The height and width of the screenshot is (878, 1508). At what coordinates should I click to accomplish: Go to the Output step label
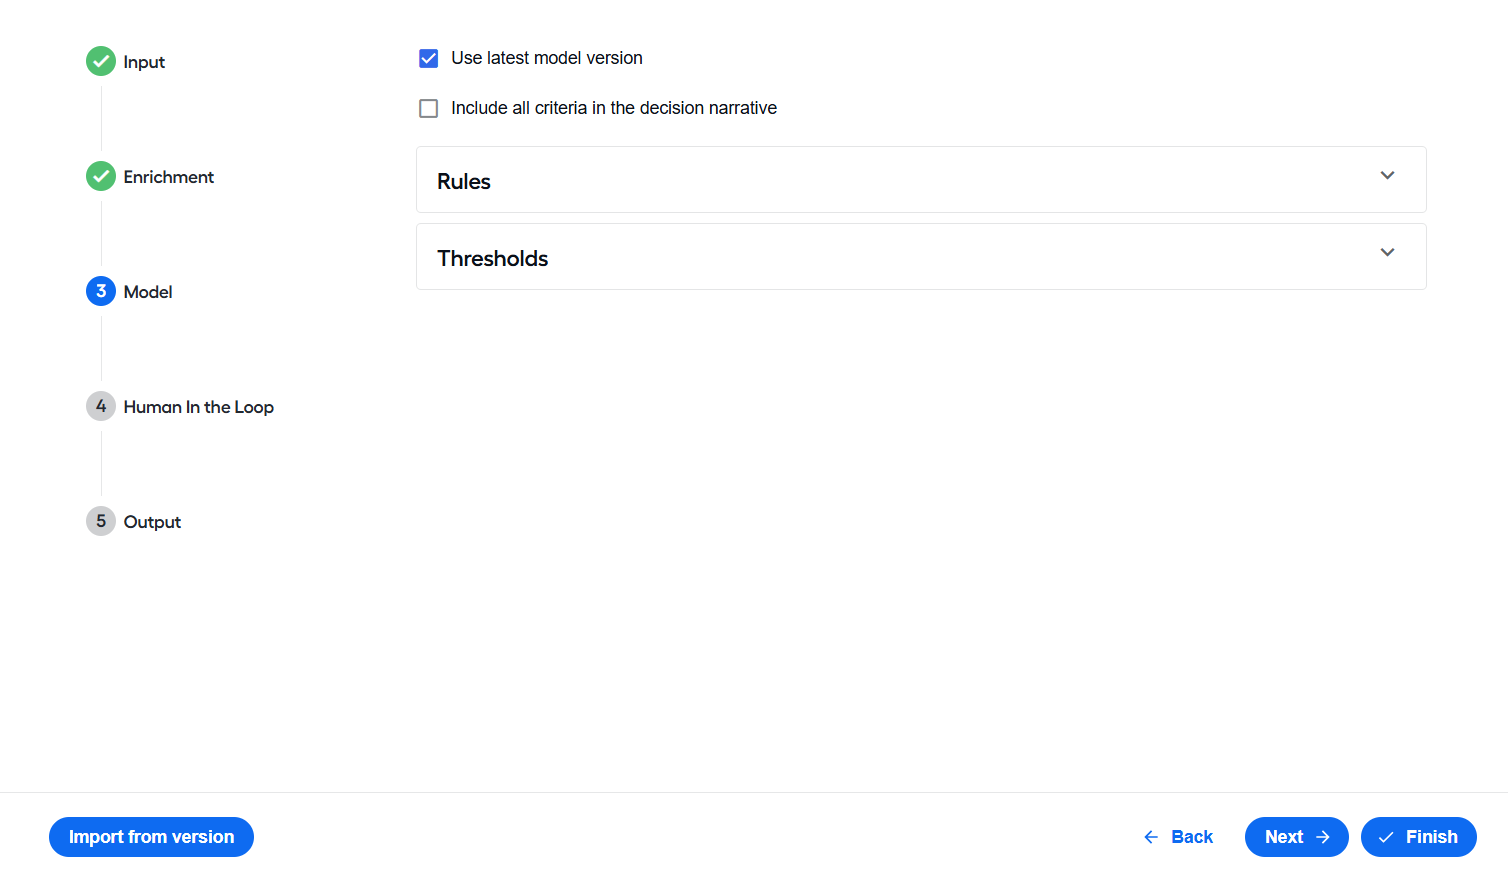pyautogui.click(x=152, y=522)
